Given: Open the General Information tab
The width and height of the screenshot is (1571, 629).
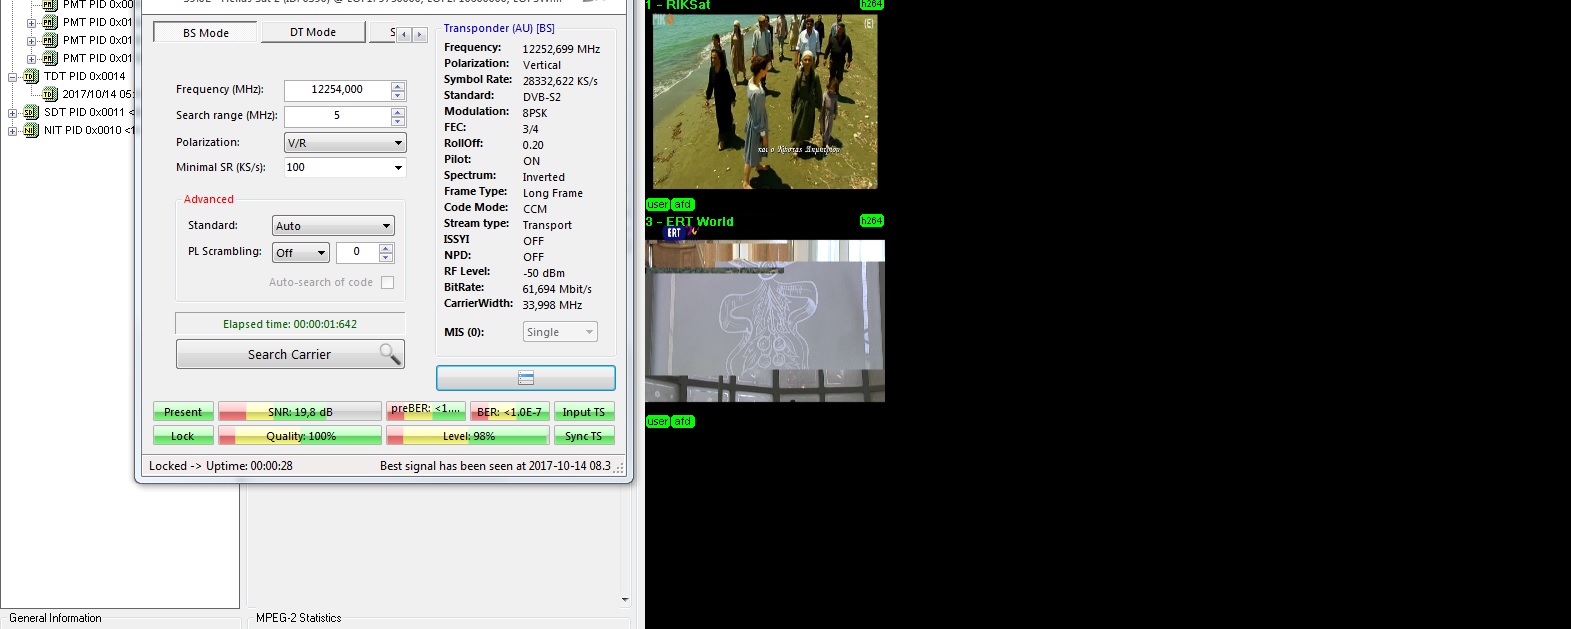Looking at the screenshot, I should tap(55, 618).
